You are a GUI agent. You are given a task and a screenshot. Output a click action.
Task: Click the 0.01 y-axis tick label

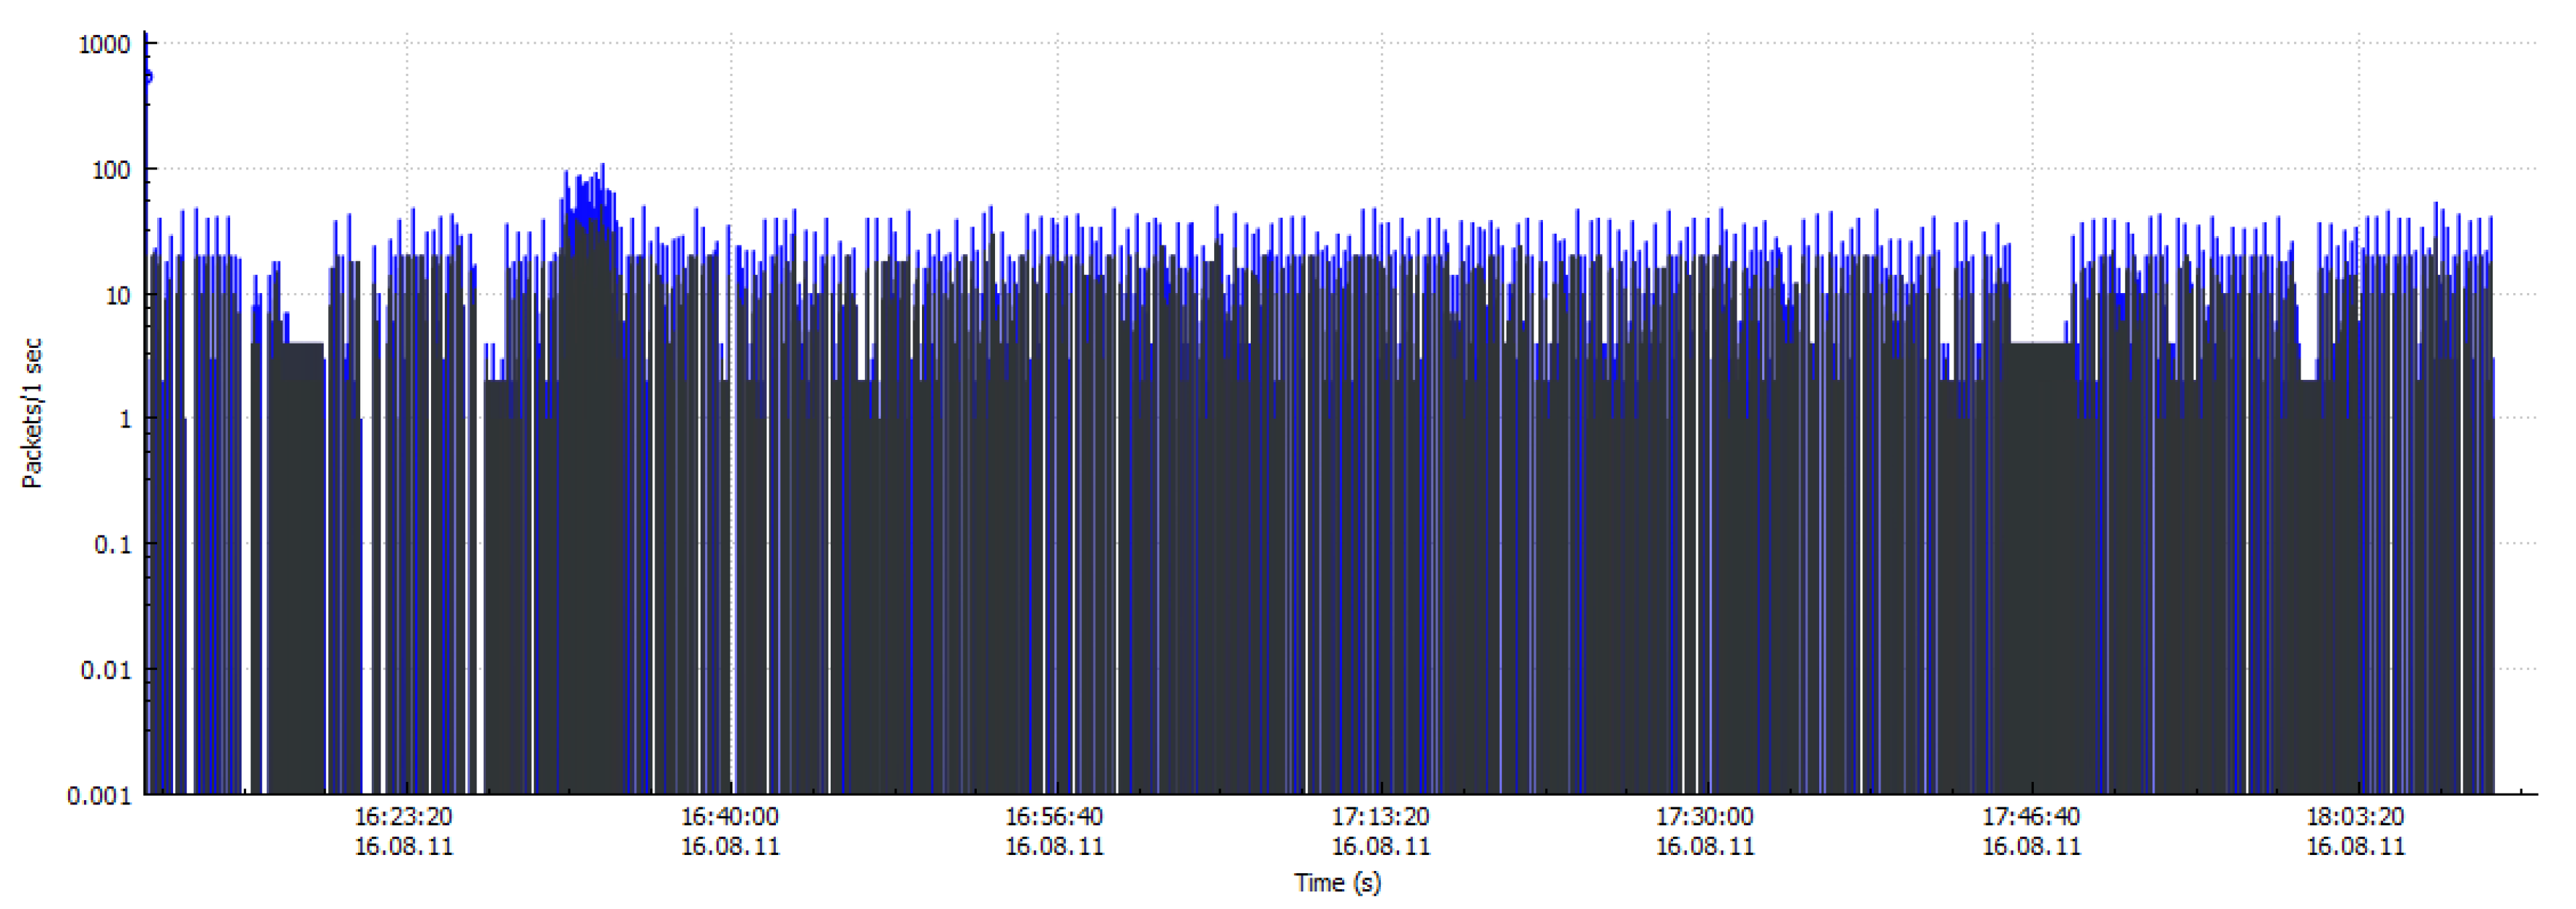(105, 670)
